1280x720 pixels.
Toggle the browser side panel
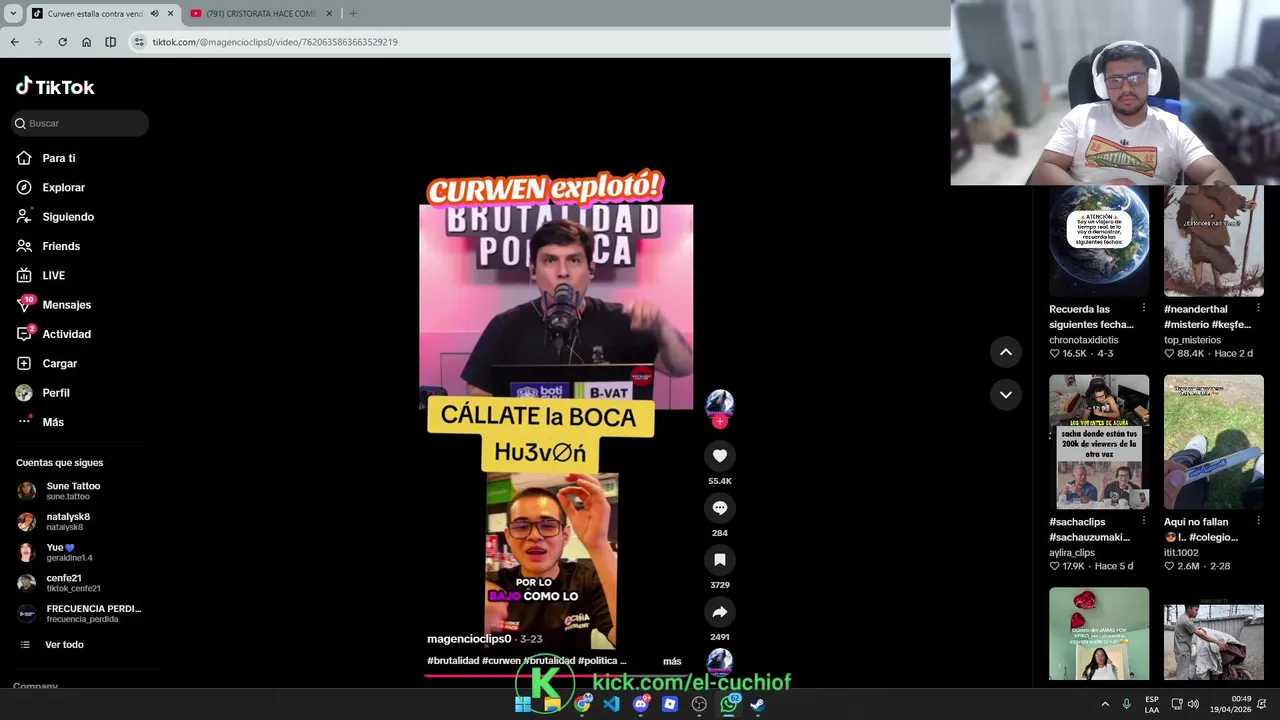[110, 42]
